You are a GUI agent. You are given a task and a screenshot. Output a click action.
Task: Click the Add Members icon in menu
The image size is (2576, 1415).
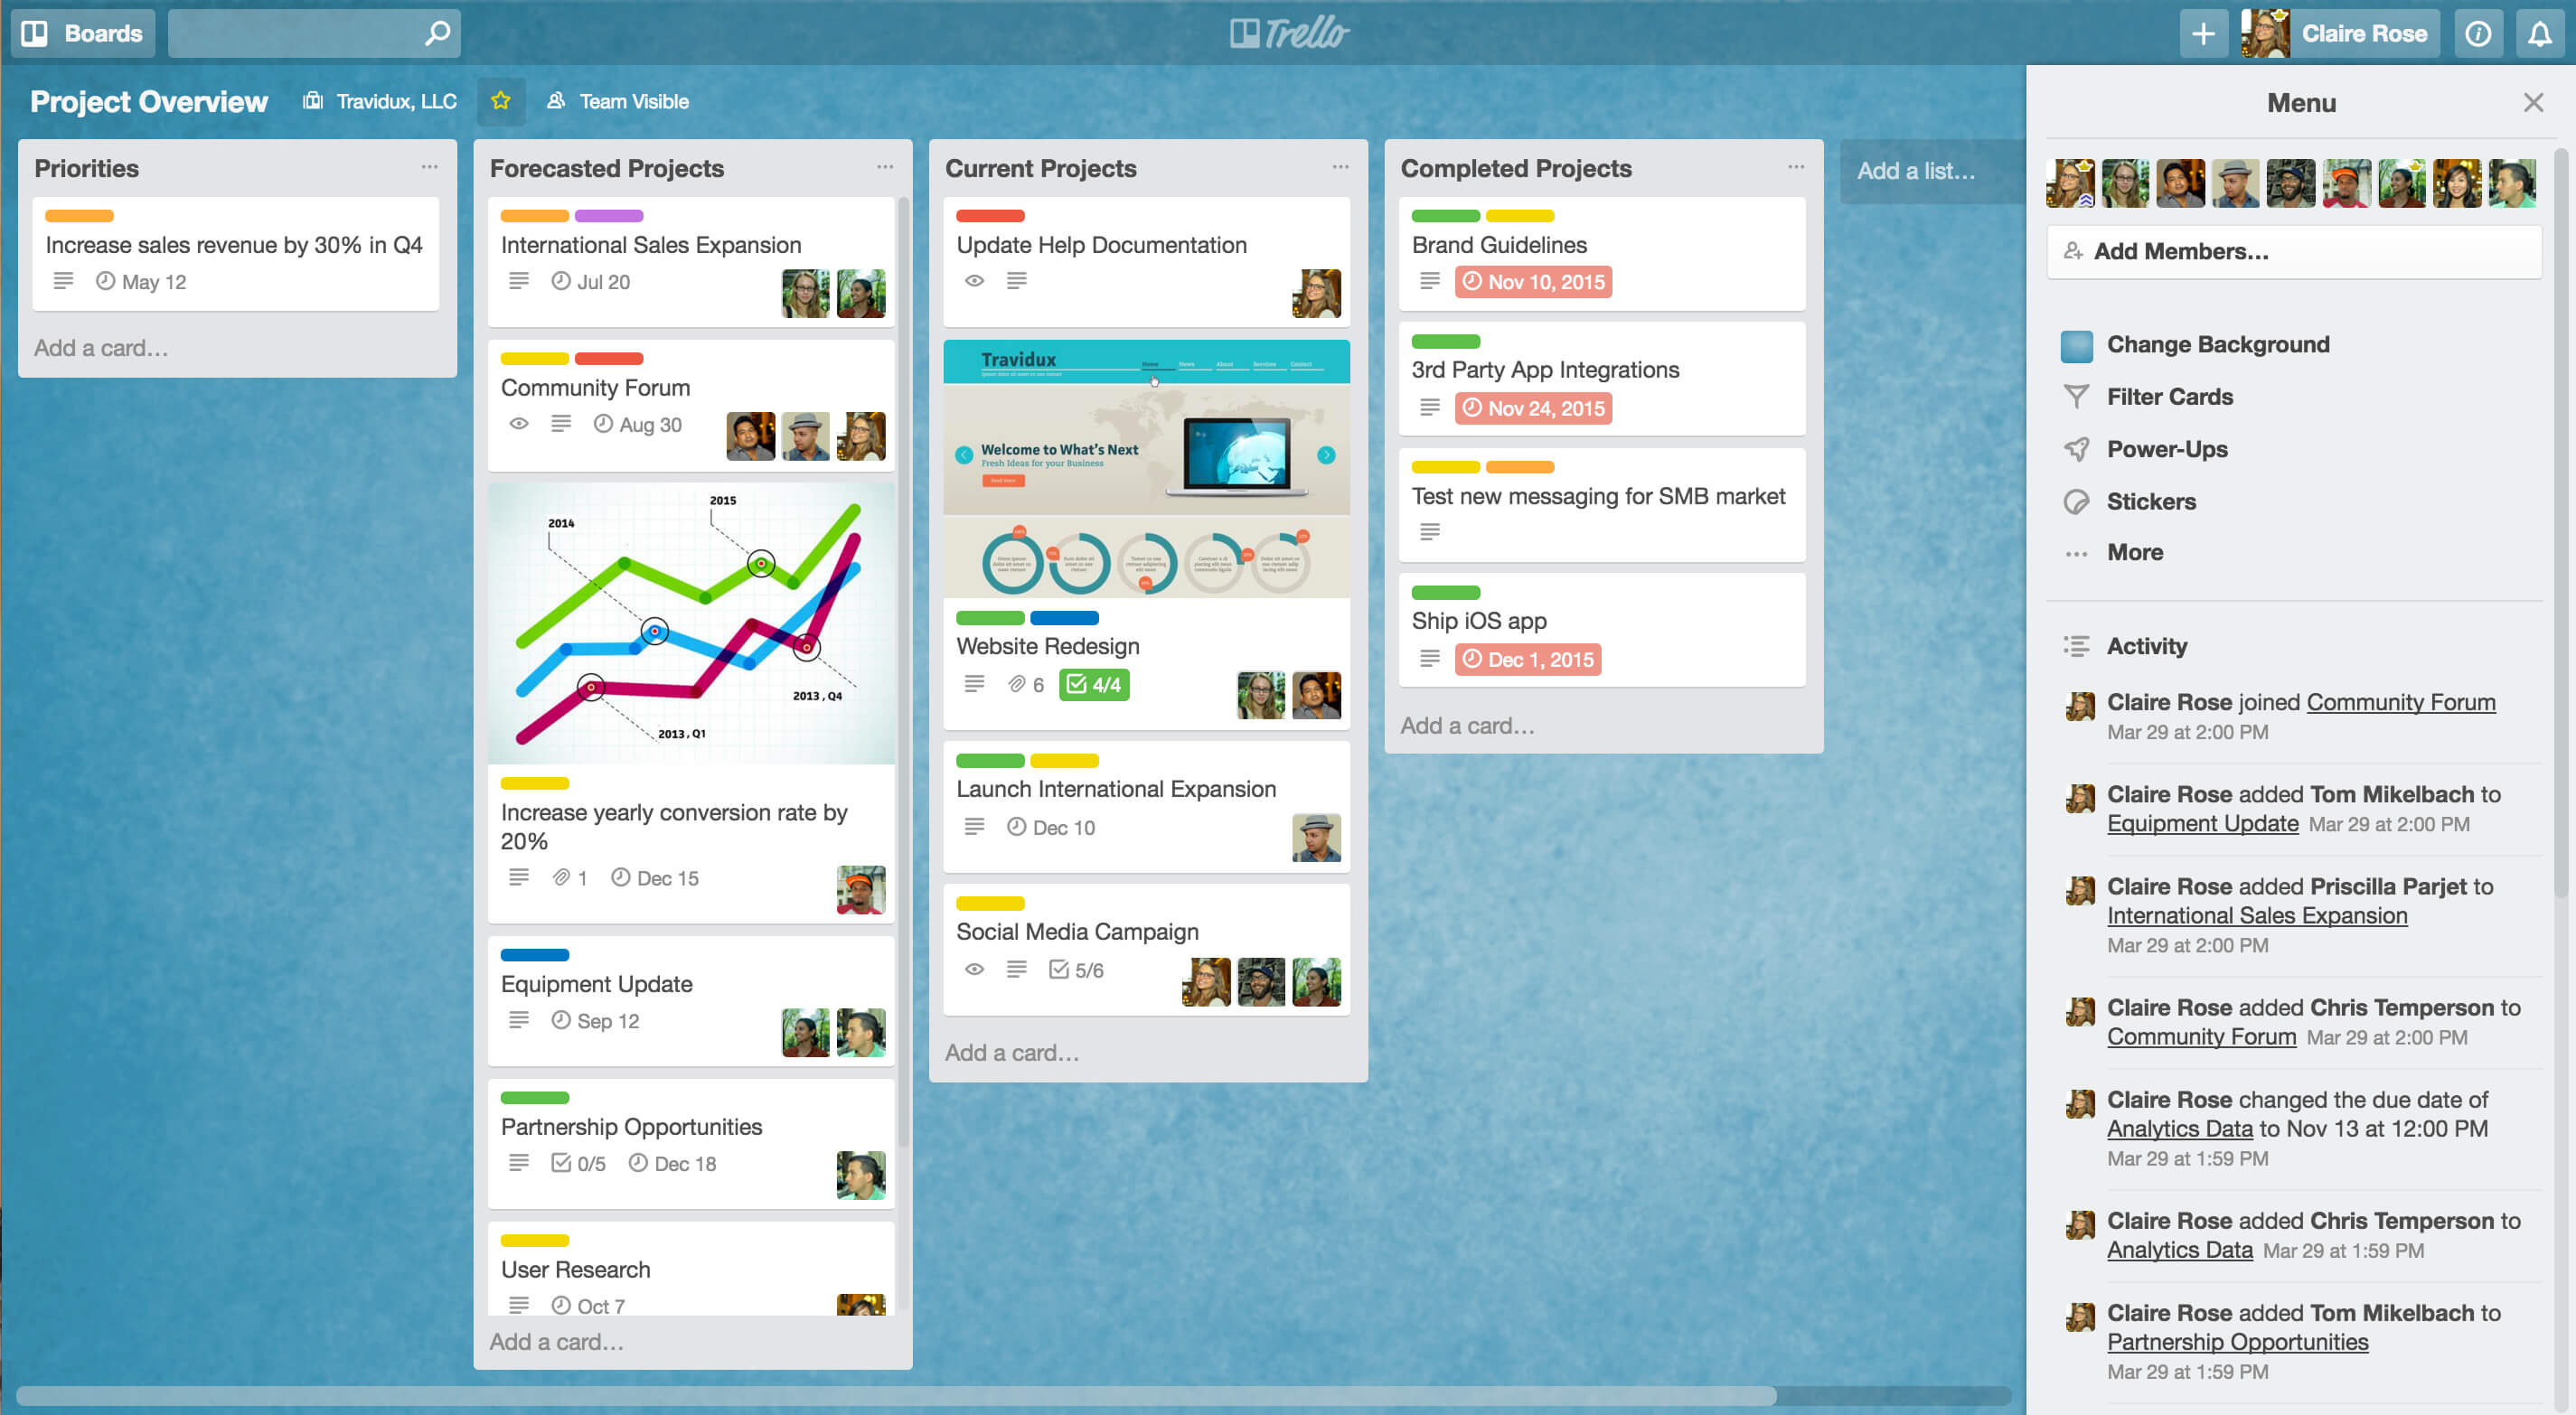2078,249
